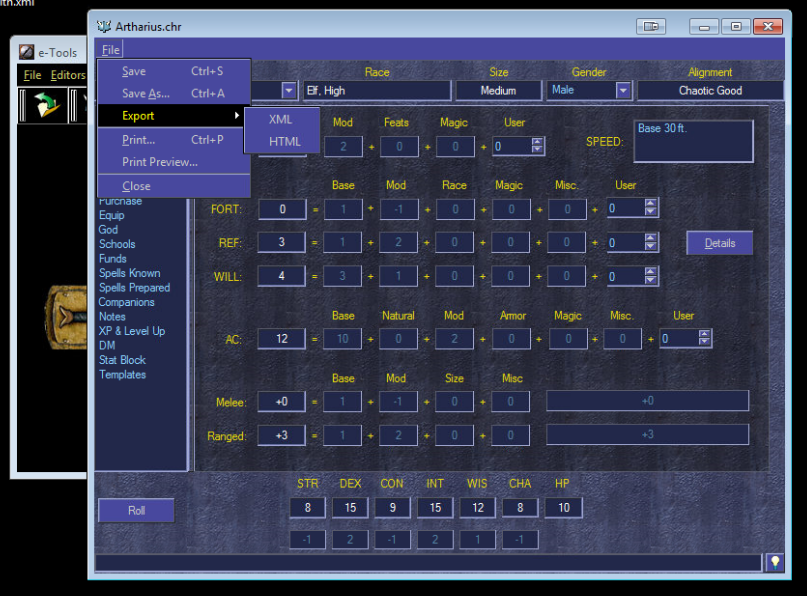This screenshot has width=807, height=596.
Task: Expand the dropdown left of the Race field
Action: [x=289, y=91]
